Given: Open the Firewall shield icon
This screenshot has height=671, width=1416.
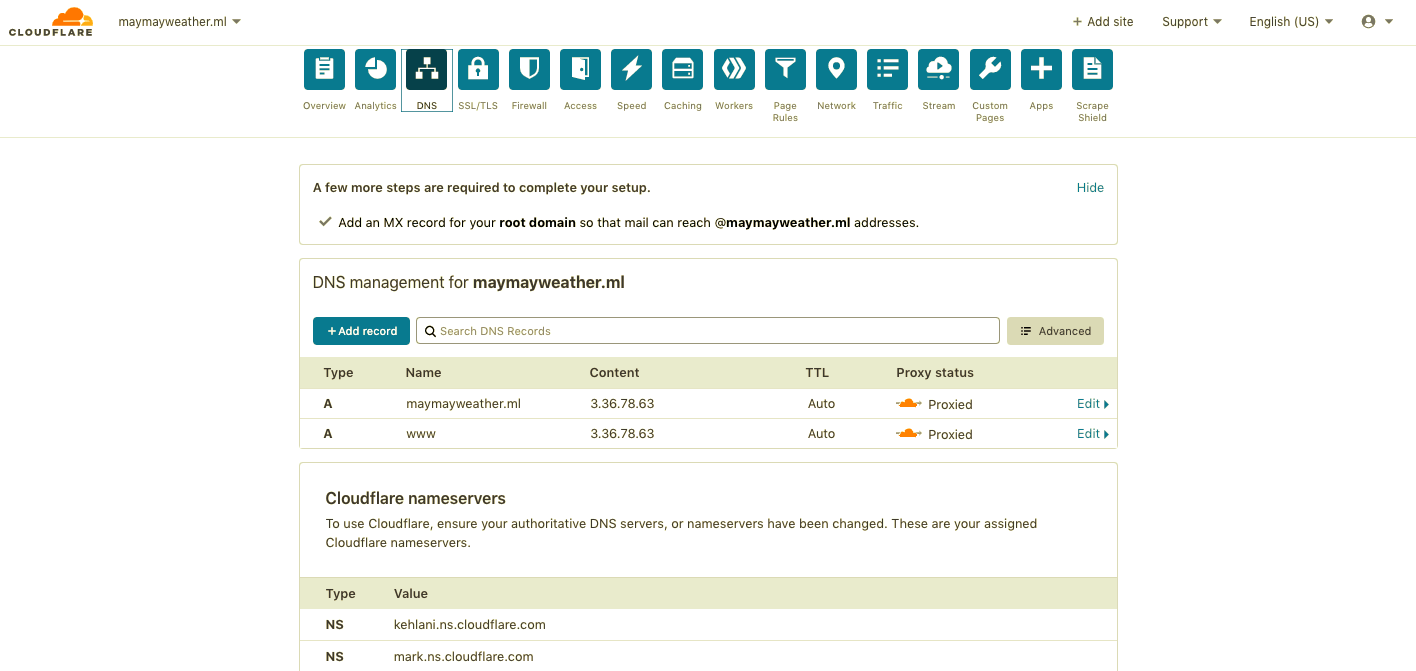Looking at the screenshot, I should coord(529,69).
